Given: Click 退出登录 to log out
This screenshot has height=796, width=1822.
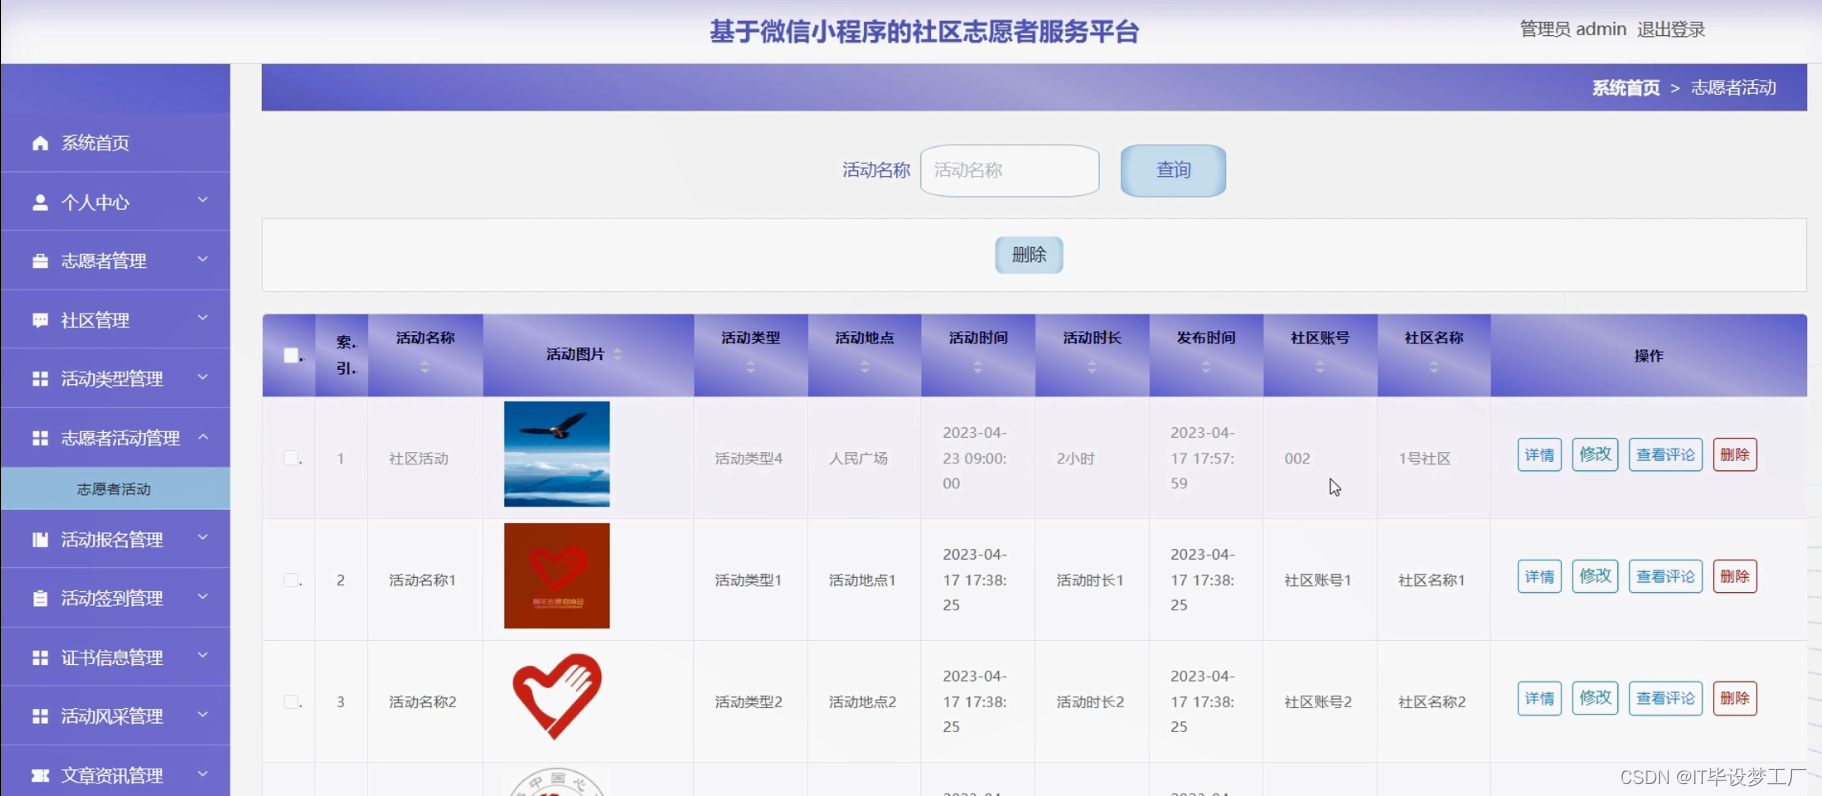Looking at the screenshot, I should tap(1671, 30).
